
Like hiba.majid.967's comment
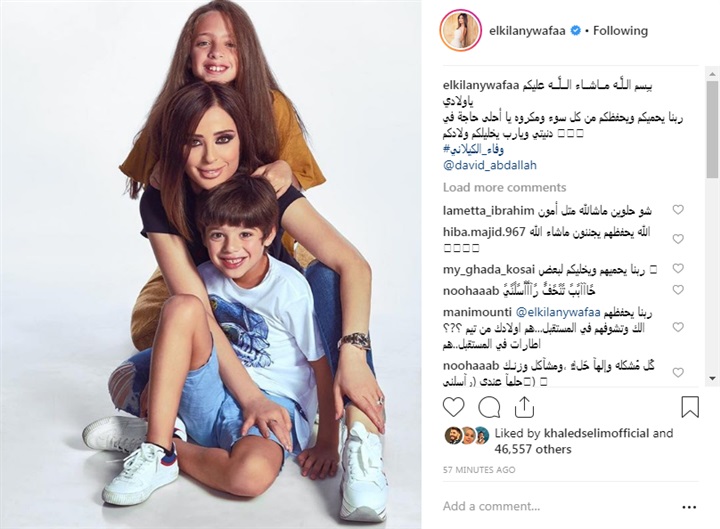pyautogui.click(x=678, y=239)
